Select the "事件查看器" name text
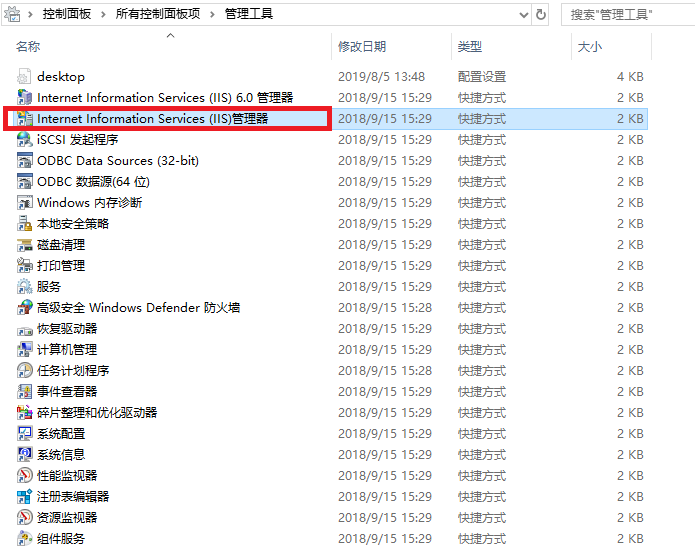695x560 pixels. (67, 392)
